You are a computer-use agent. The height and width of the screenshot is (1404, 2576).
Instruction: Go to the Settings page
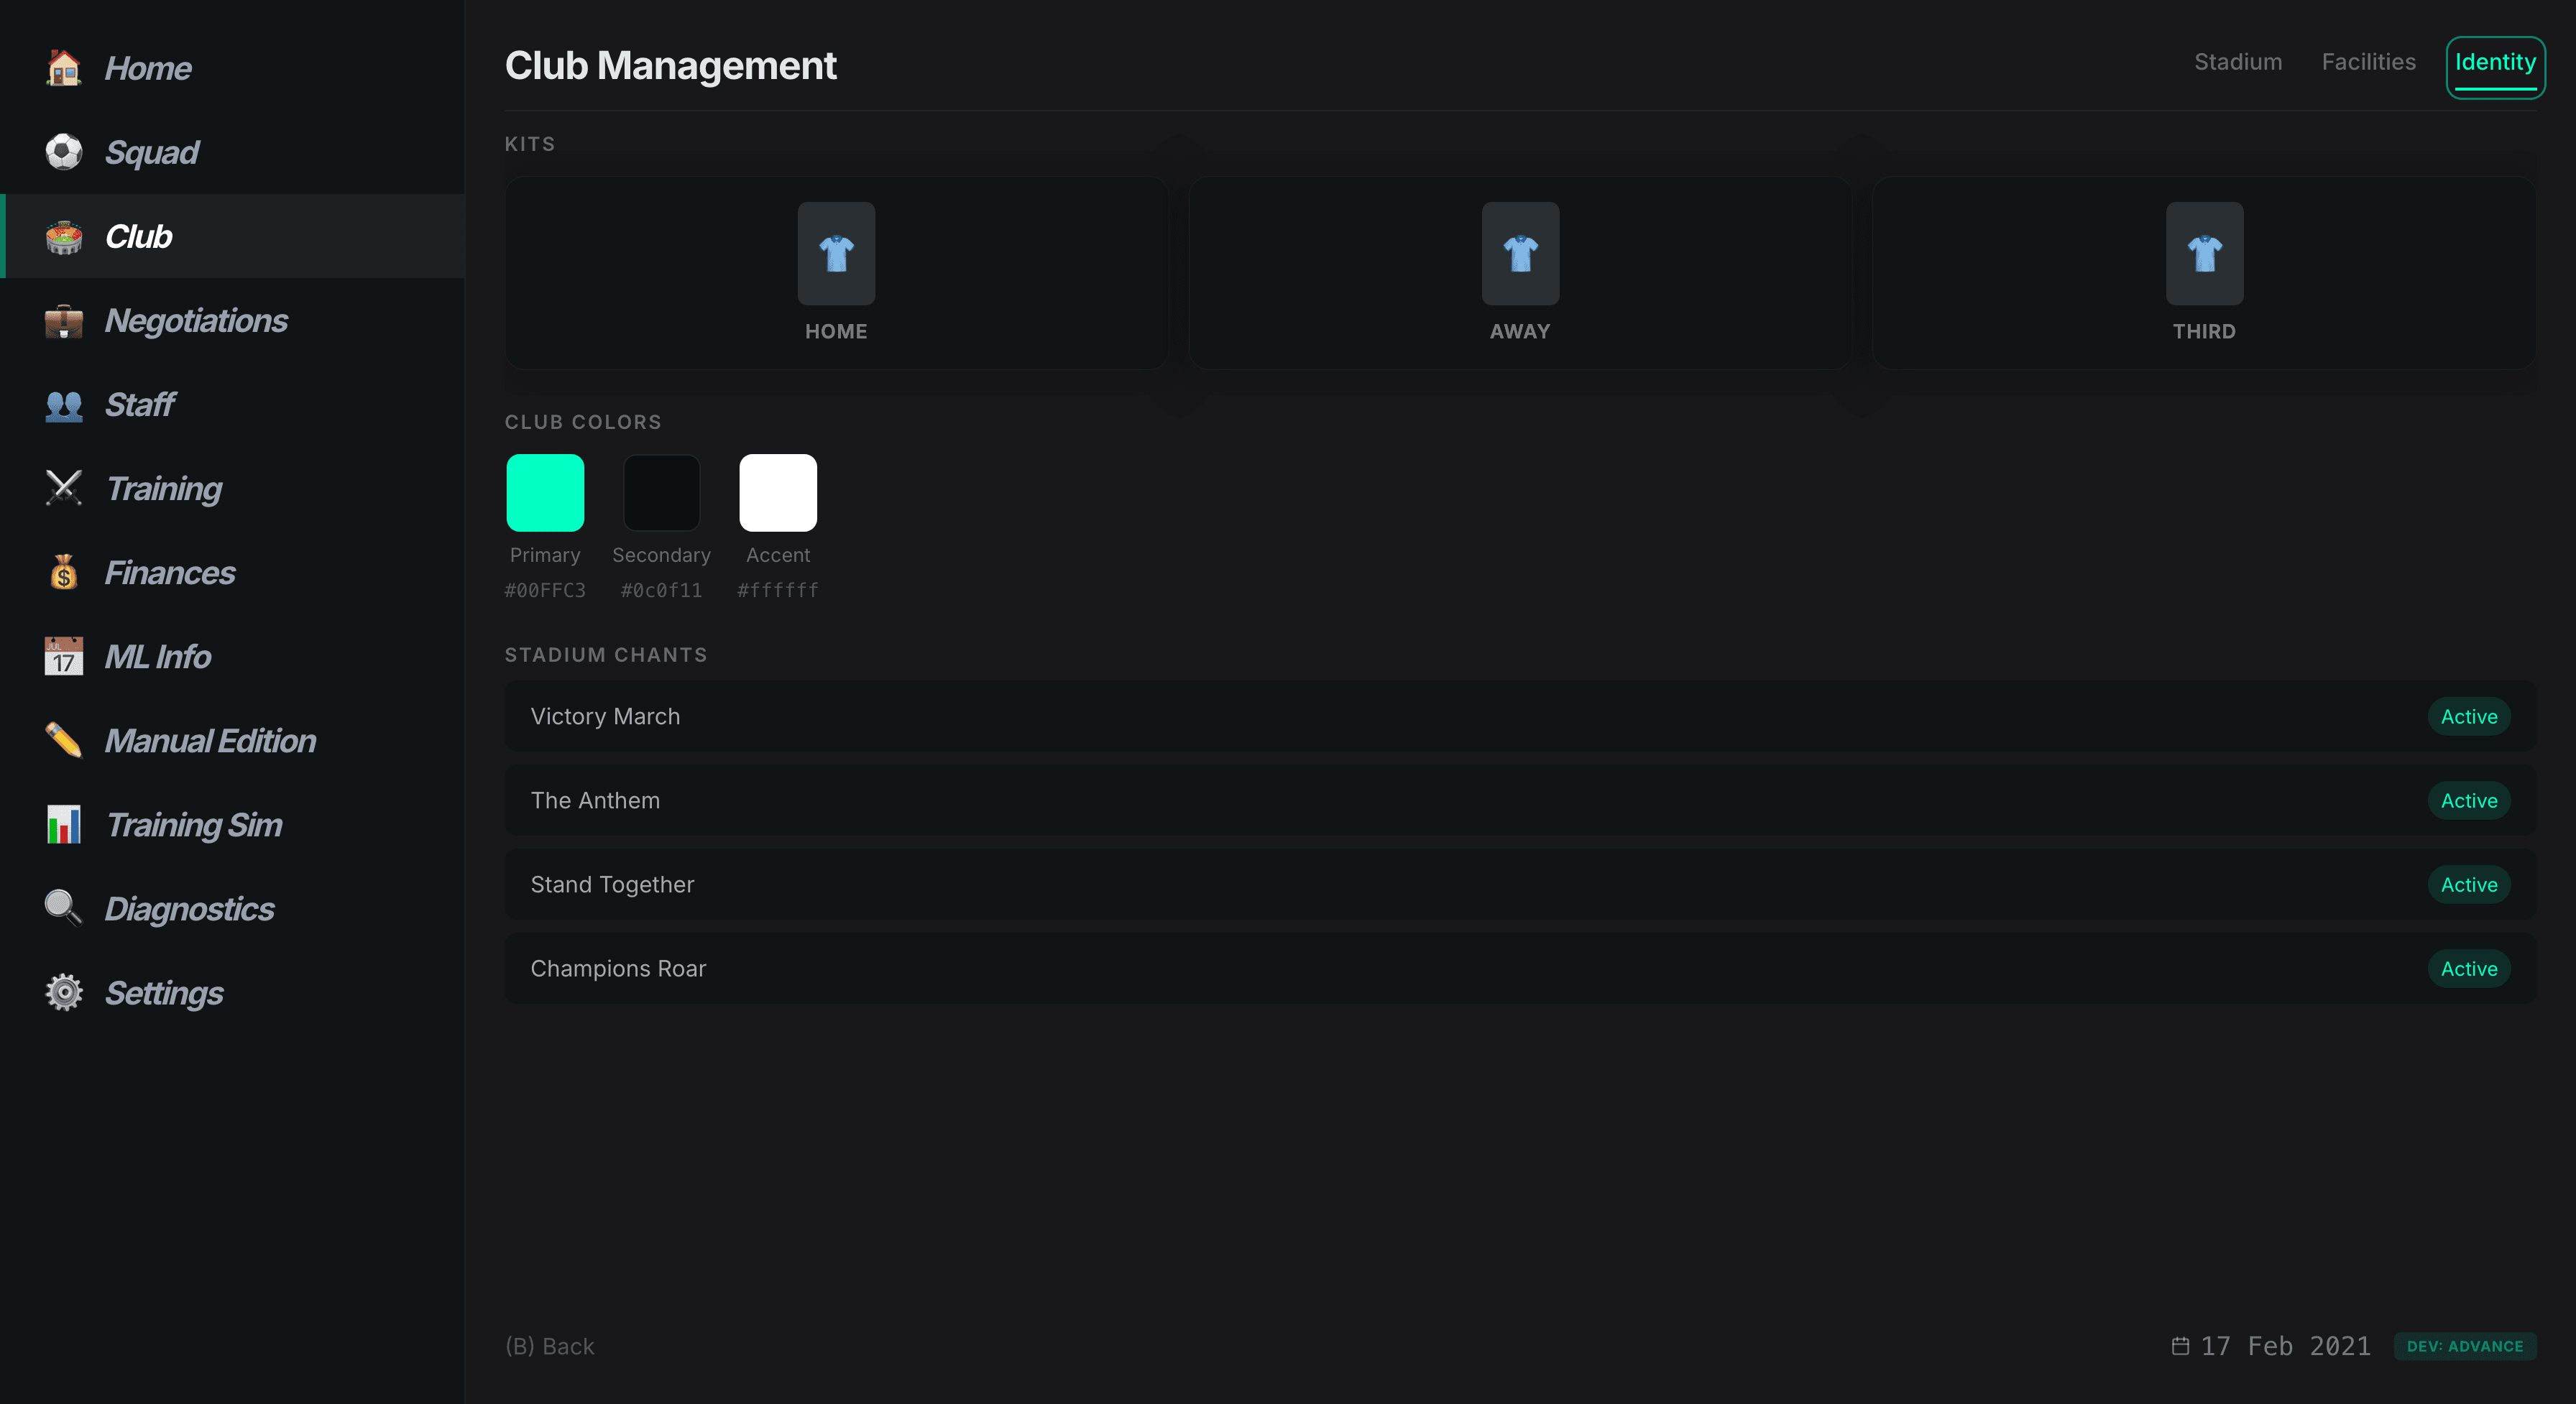tap(232, 992)
